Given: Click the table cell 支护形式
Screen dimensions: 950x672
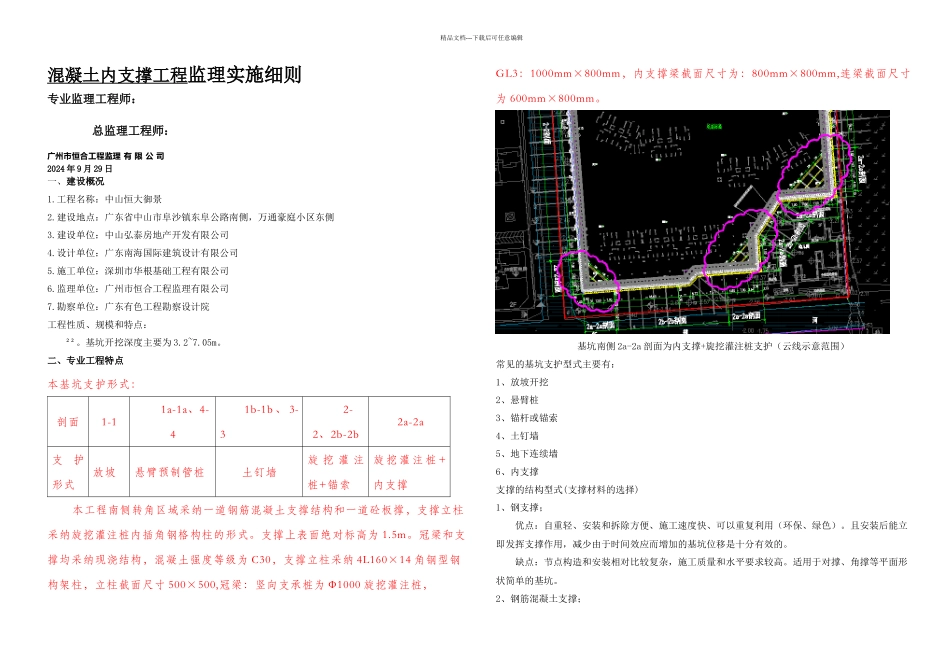Looking at the screenshot, I should tap(68, 472).
